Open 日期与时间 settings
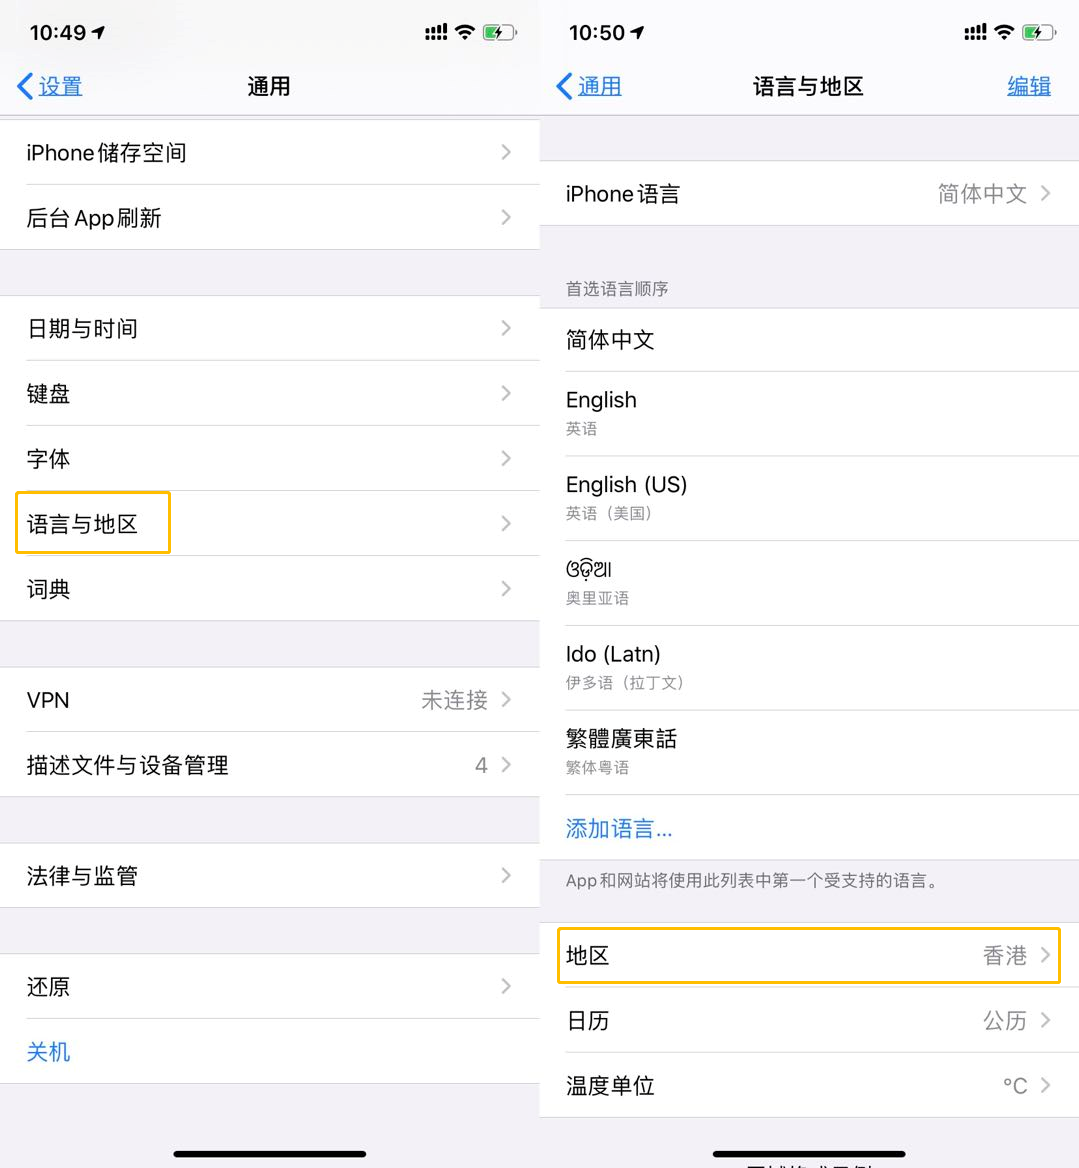The width and height of the screenshot is (1079, 1168). [x=270, y=328]
